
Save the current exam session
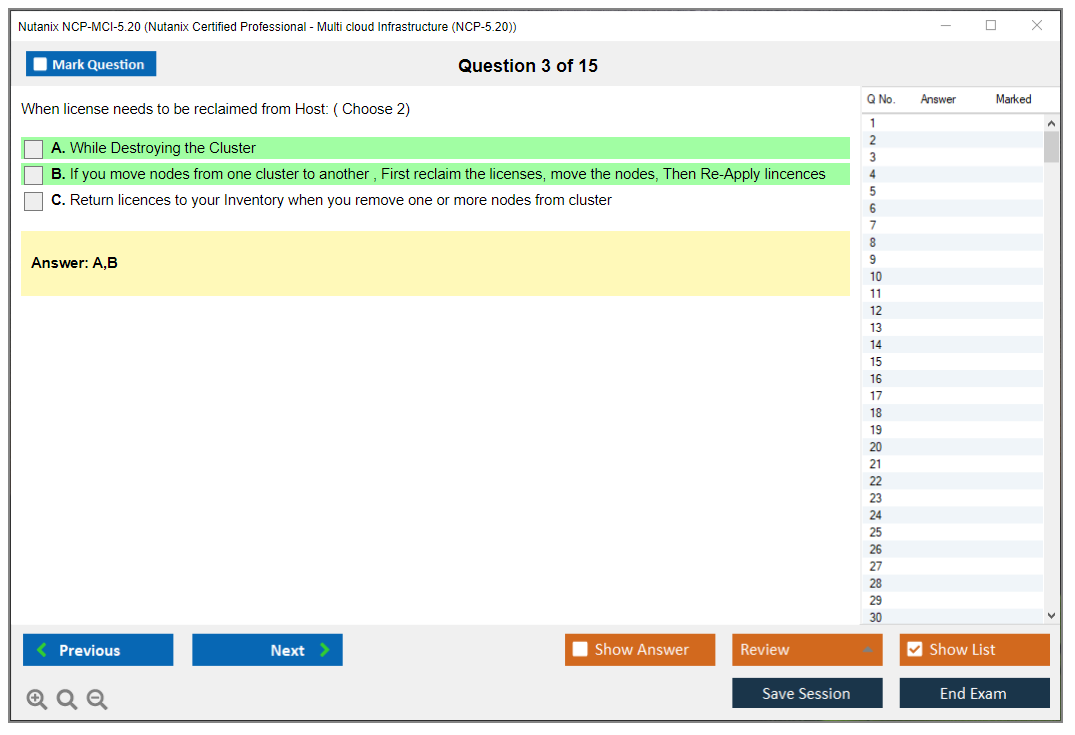coord(806,693)
